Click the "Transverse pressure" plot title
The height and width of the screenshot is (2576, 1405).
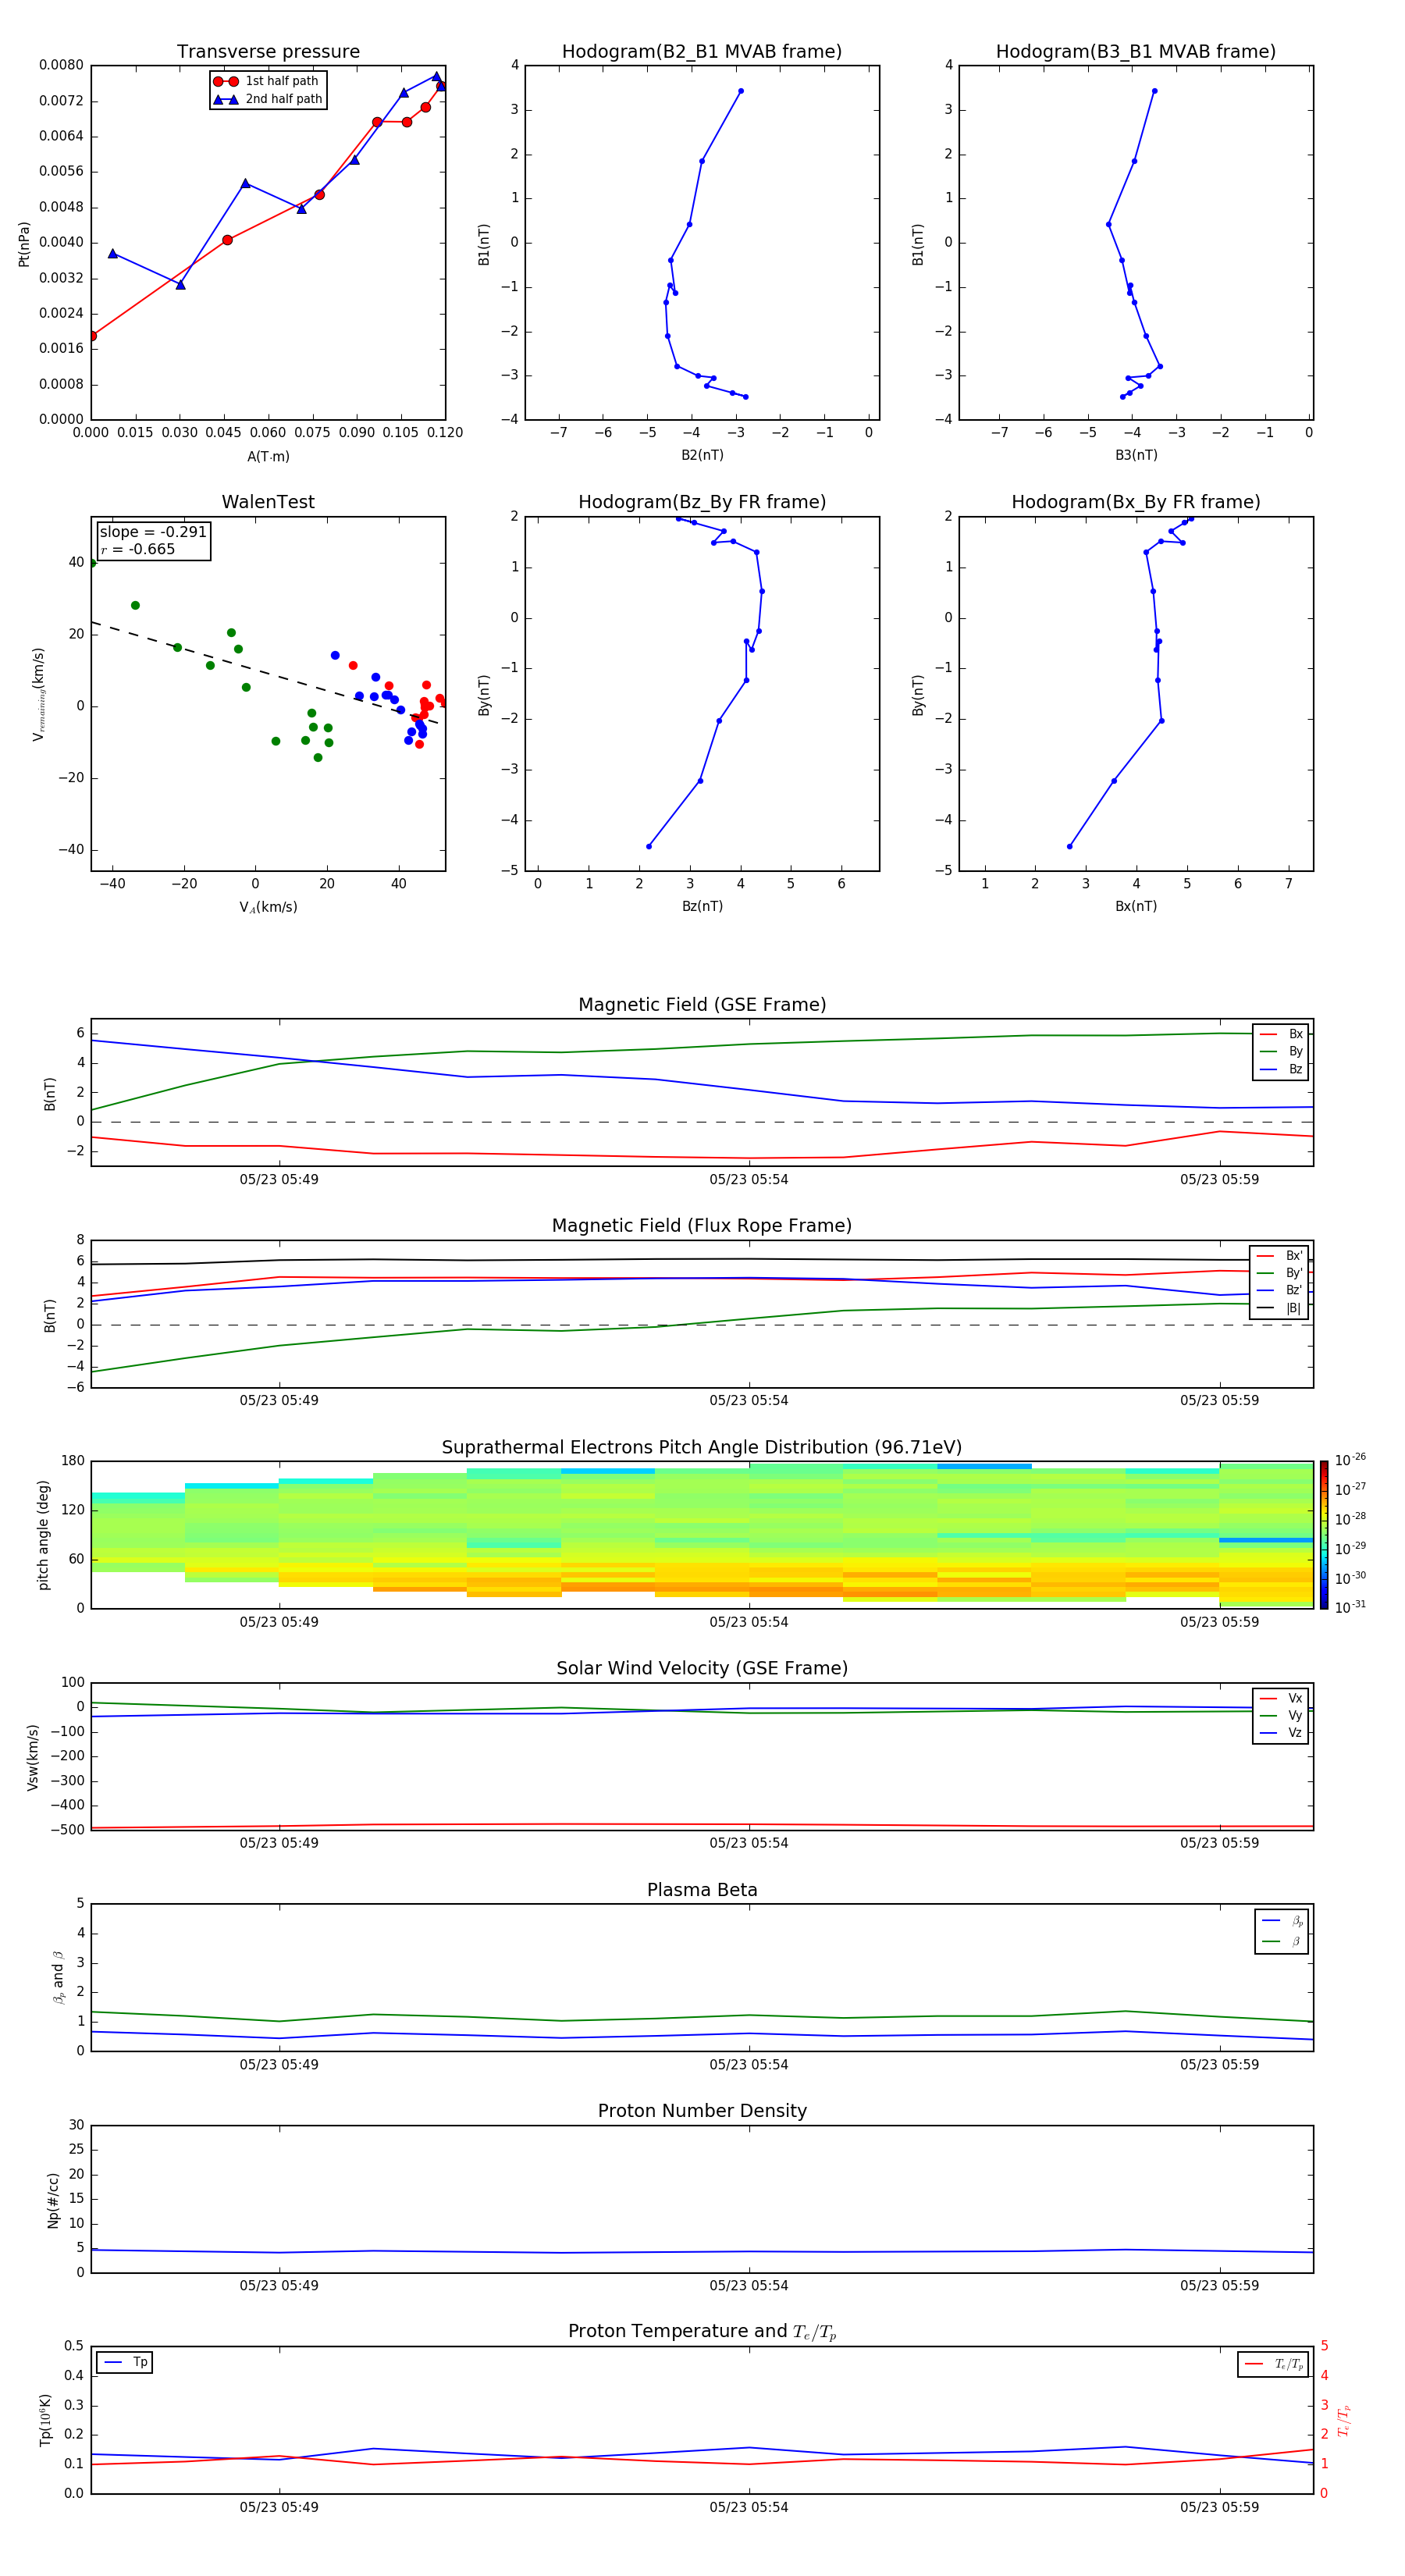tap(268, 52)
